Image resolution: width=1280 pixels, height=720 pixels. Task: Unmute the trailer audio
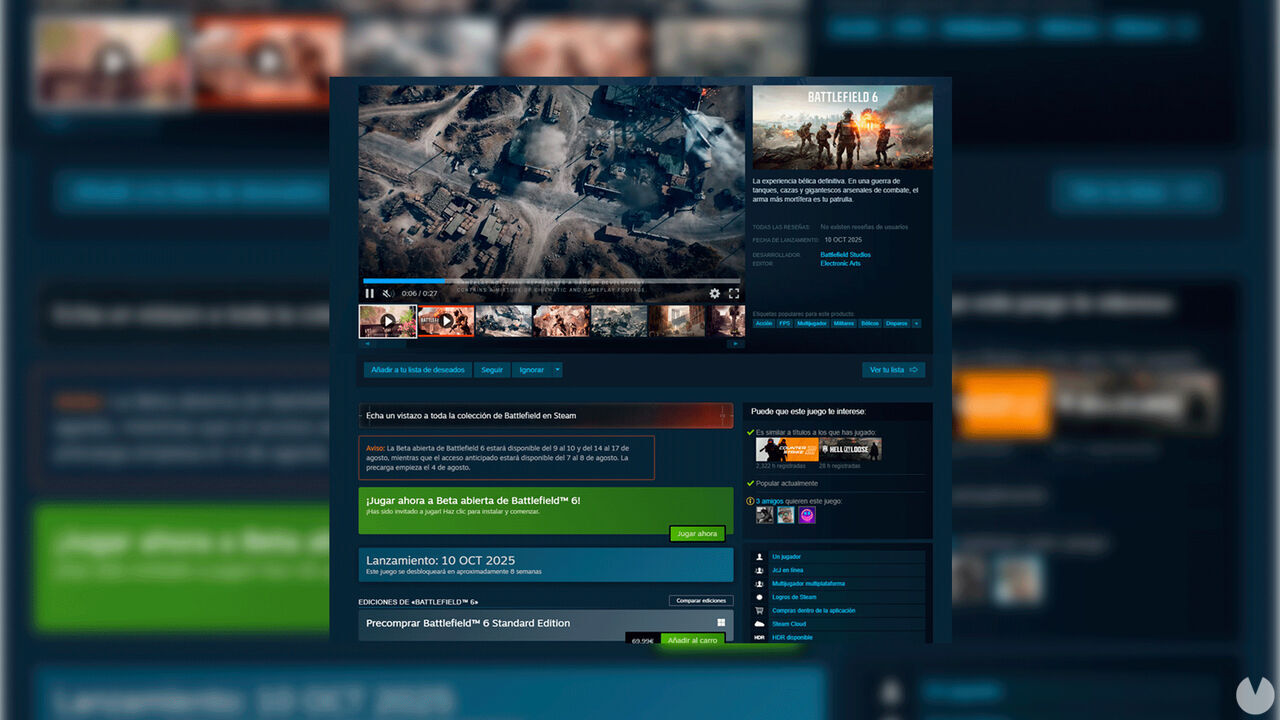point(387,293)
